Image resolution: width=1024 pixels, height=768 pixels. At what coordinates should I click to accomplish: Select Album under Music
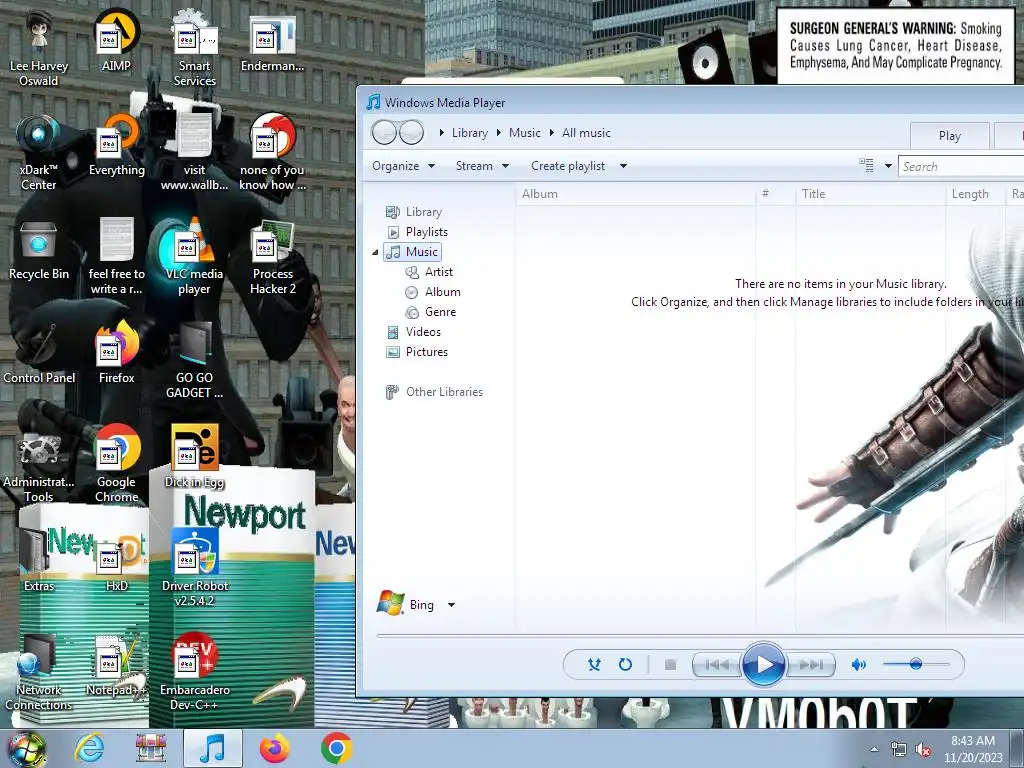pos(433,292)
